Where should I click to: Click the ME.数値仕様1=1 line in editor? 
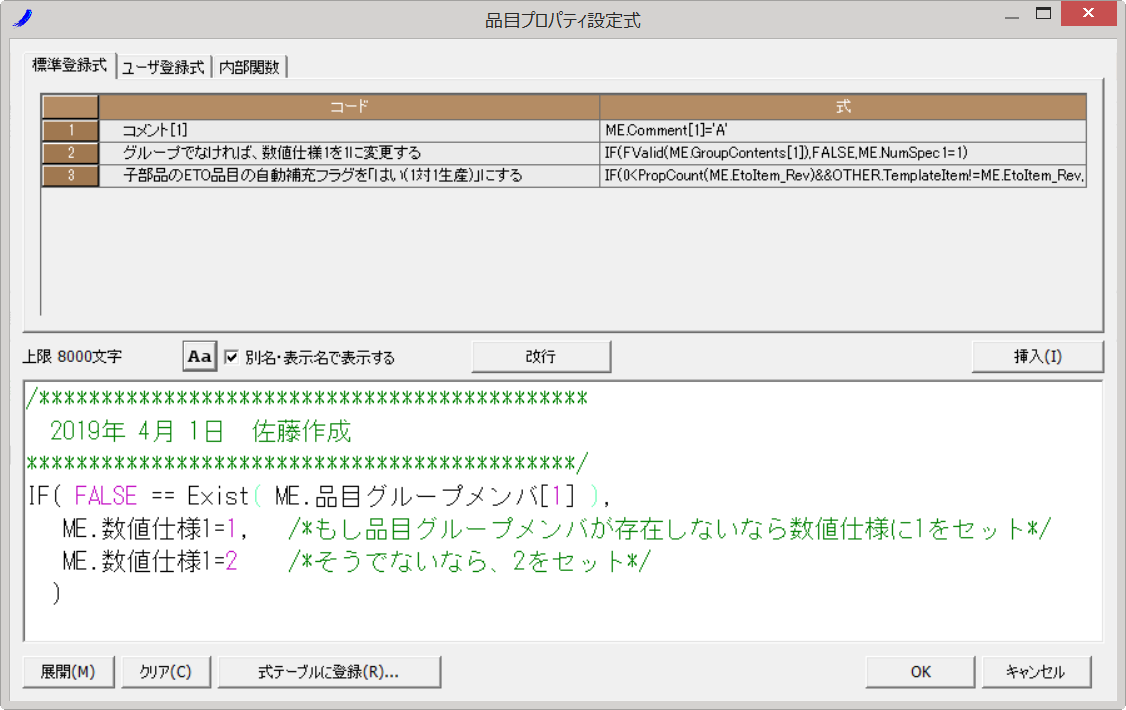557,529
